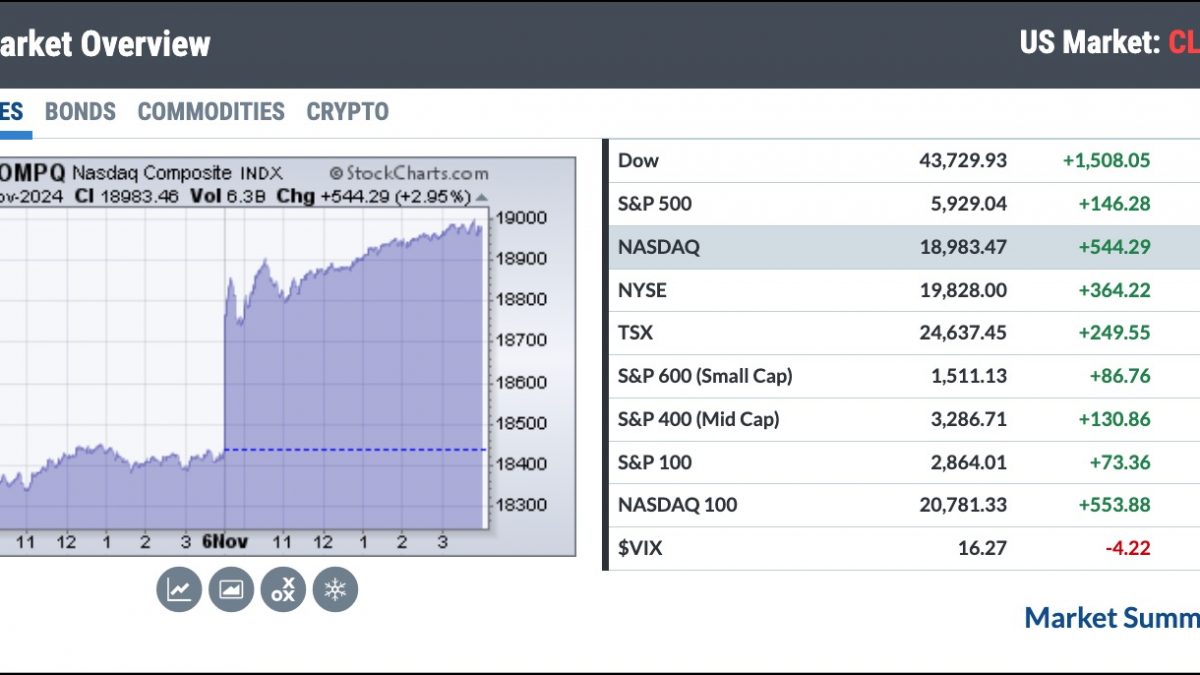The width and height of the screenshot is (1200, 675).
Task: Click the S&P 100 change +73.36
Action: (1120, 462)
